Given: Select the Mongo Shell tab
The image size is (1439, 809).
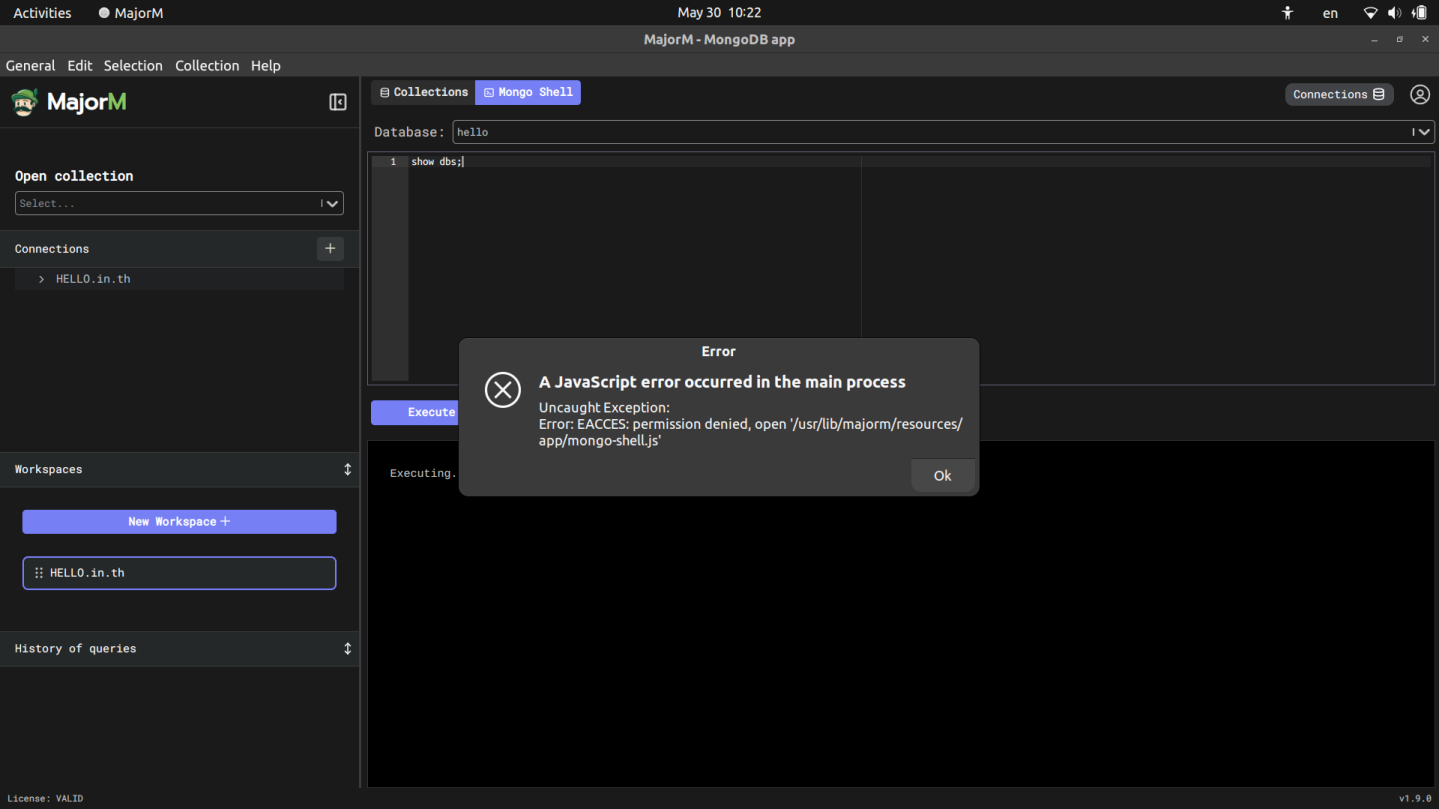Looking at the screenshot, I should (528, 92).
